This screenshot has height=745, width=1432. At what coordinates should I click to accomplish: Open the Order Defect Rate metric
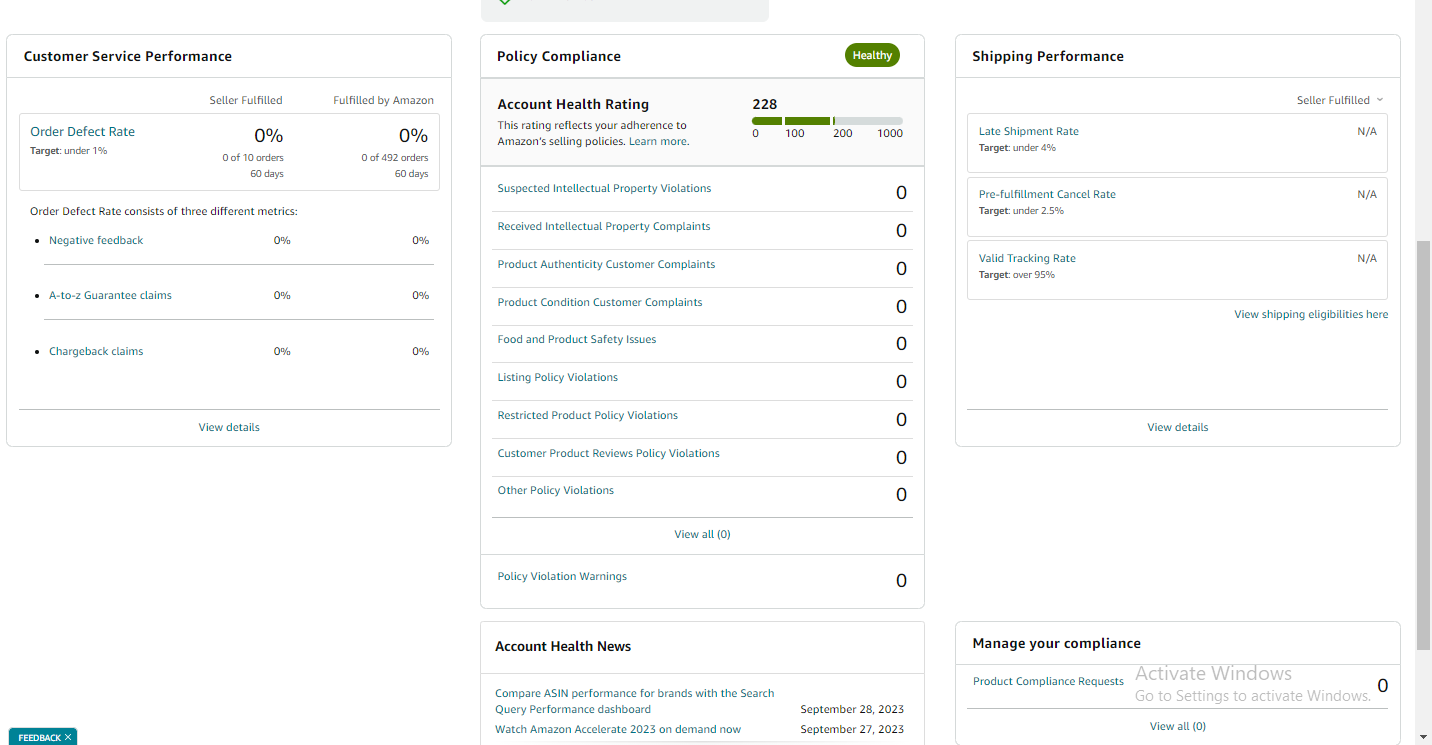point(82,131)
